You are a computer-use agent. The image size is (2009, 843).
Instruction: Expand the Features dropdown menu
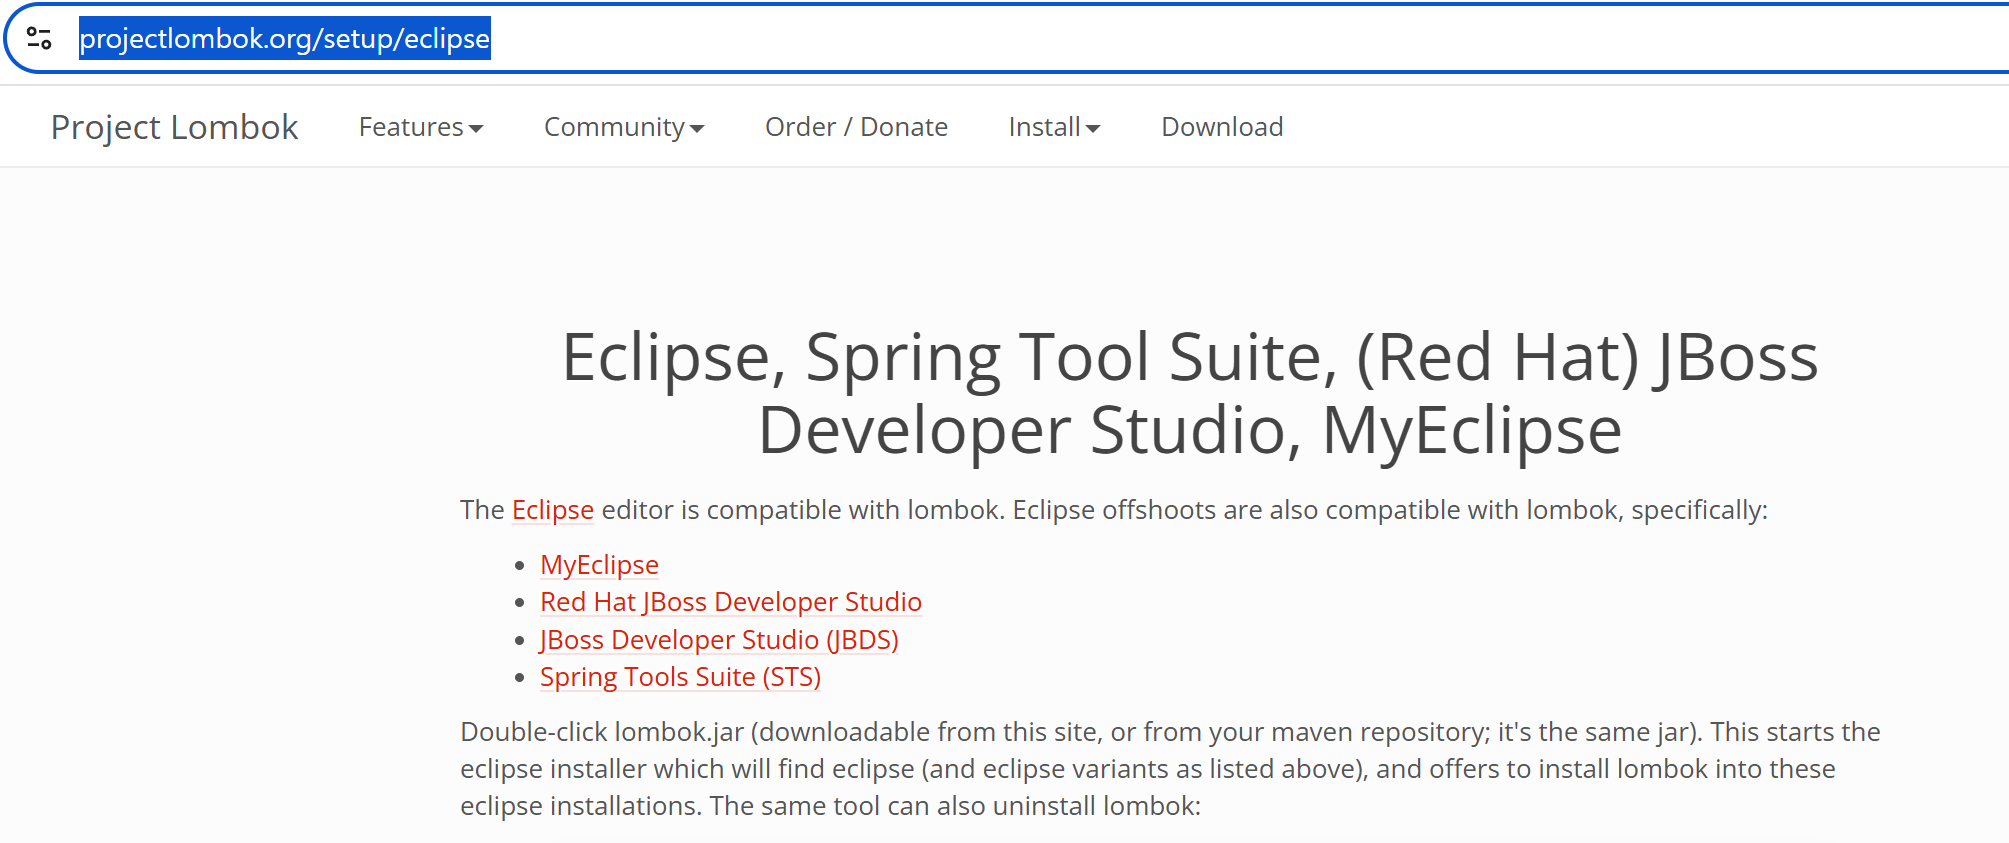coord(421,127)
